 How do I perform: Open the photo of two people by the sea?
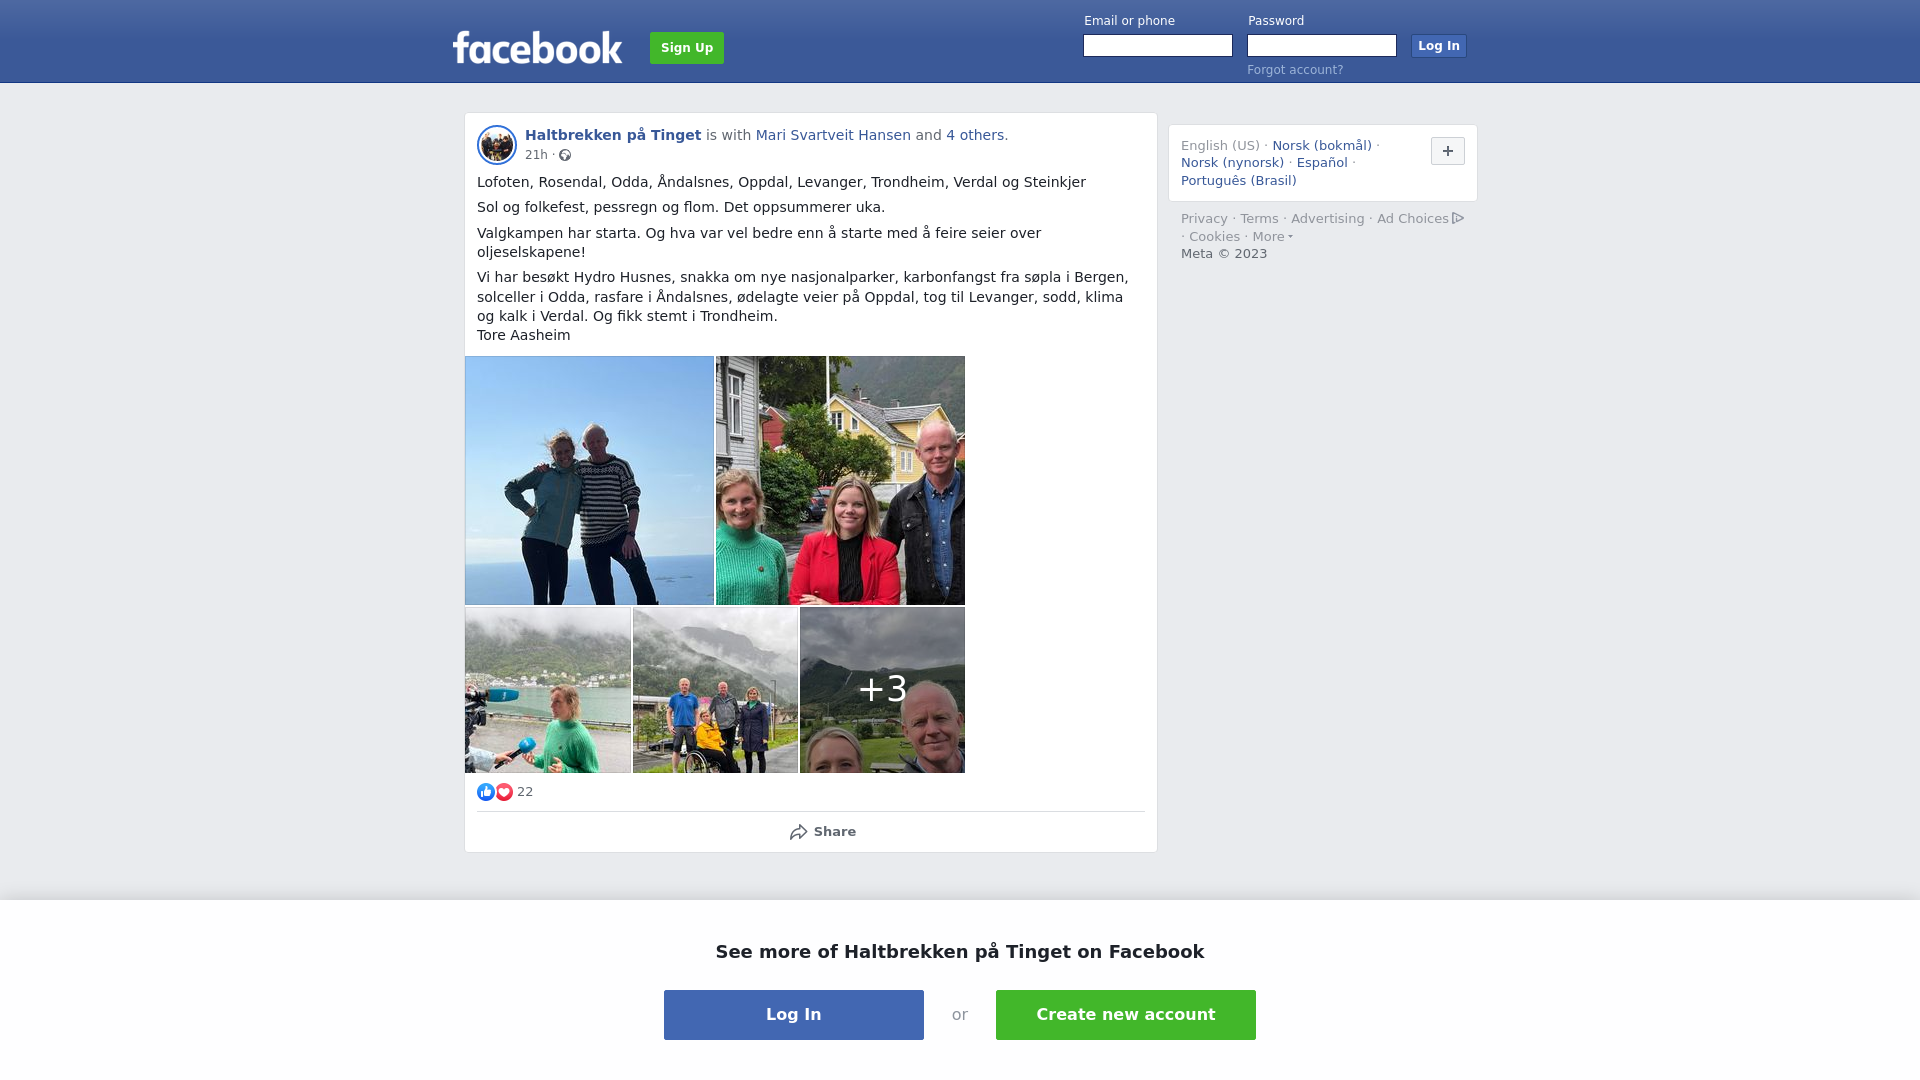(x=589, y=480)
